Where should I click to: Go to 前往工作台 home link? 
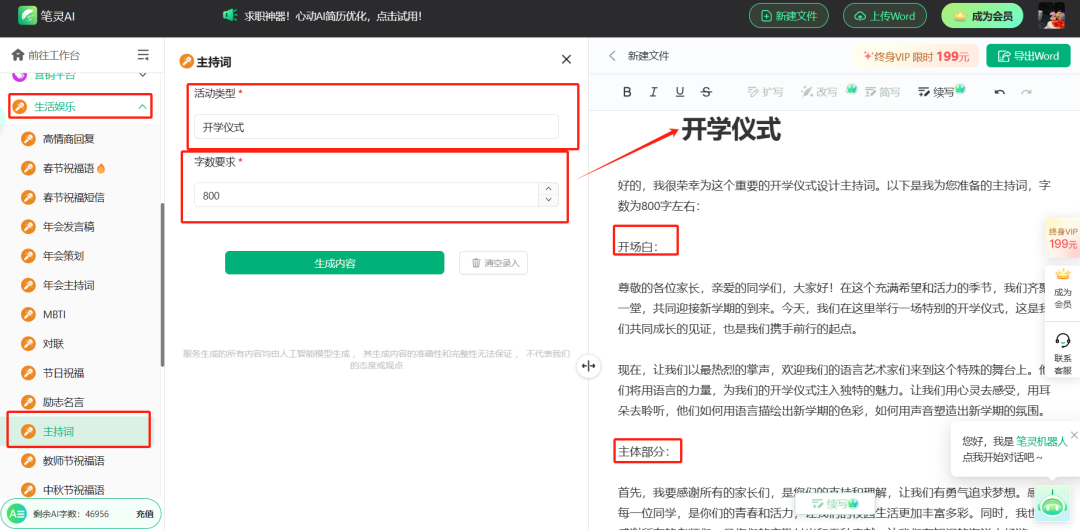pos(45,55)
